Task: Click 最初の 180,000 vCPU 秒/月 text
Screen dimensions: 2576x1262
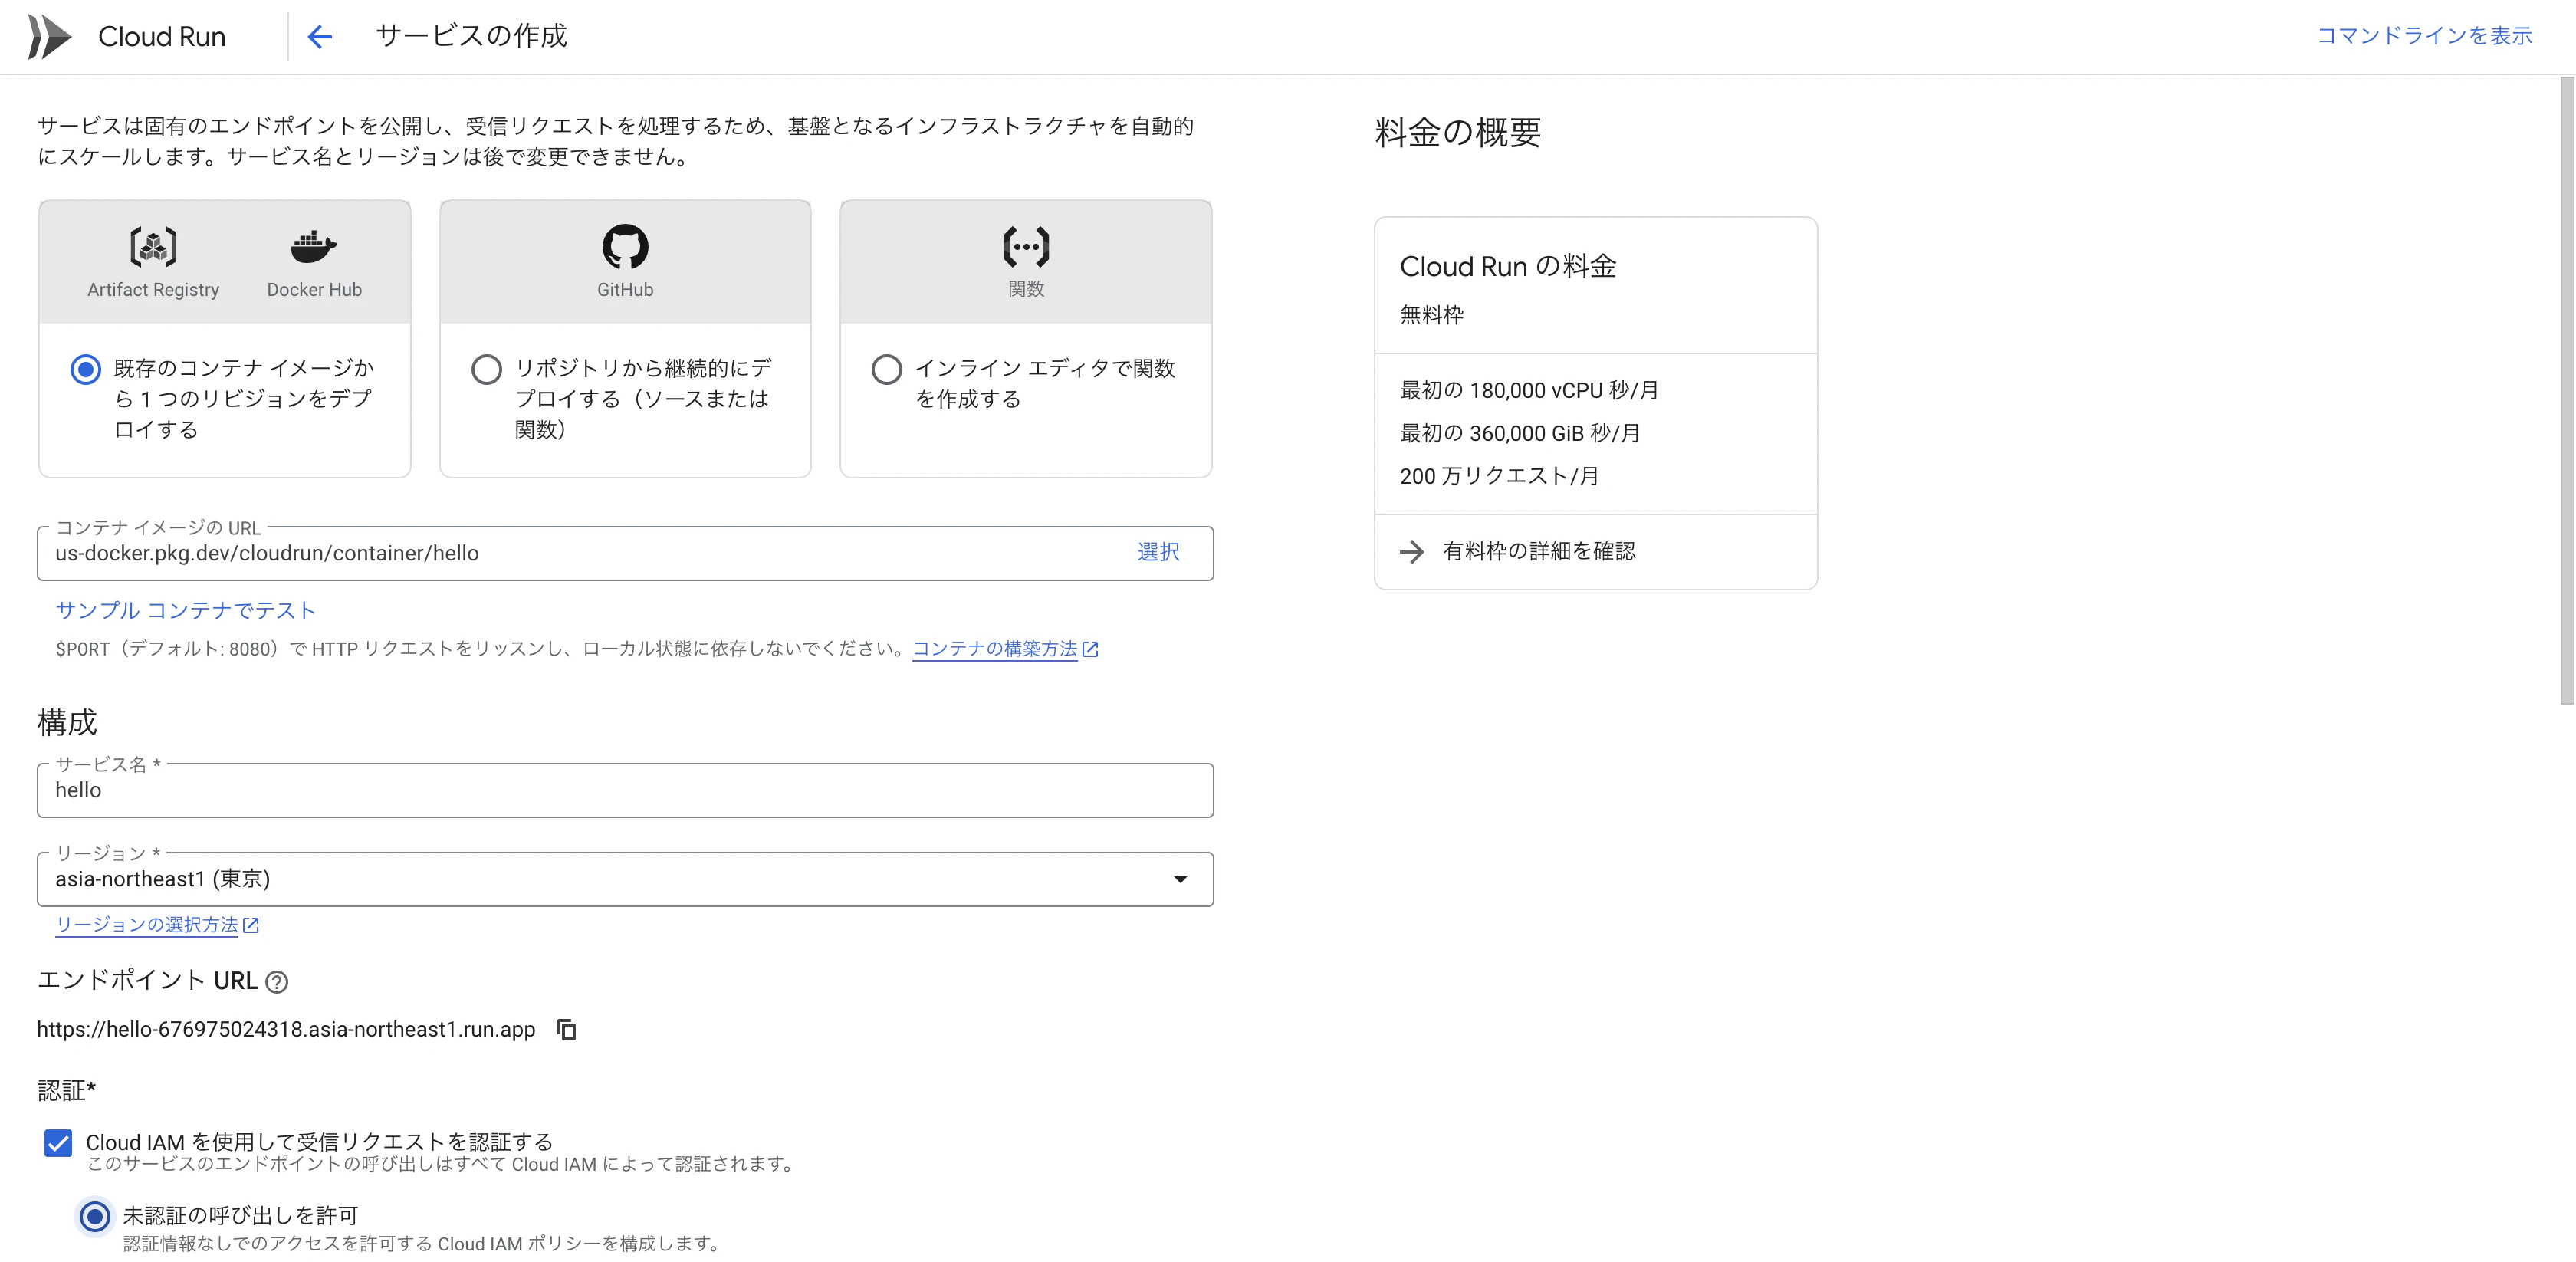Action: pos(1529,390)
